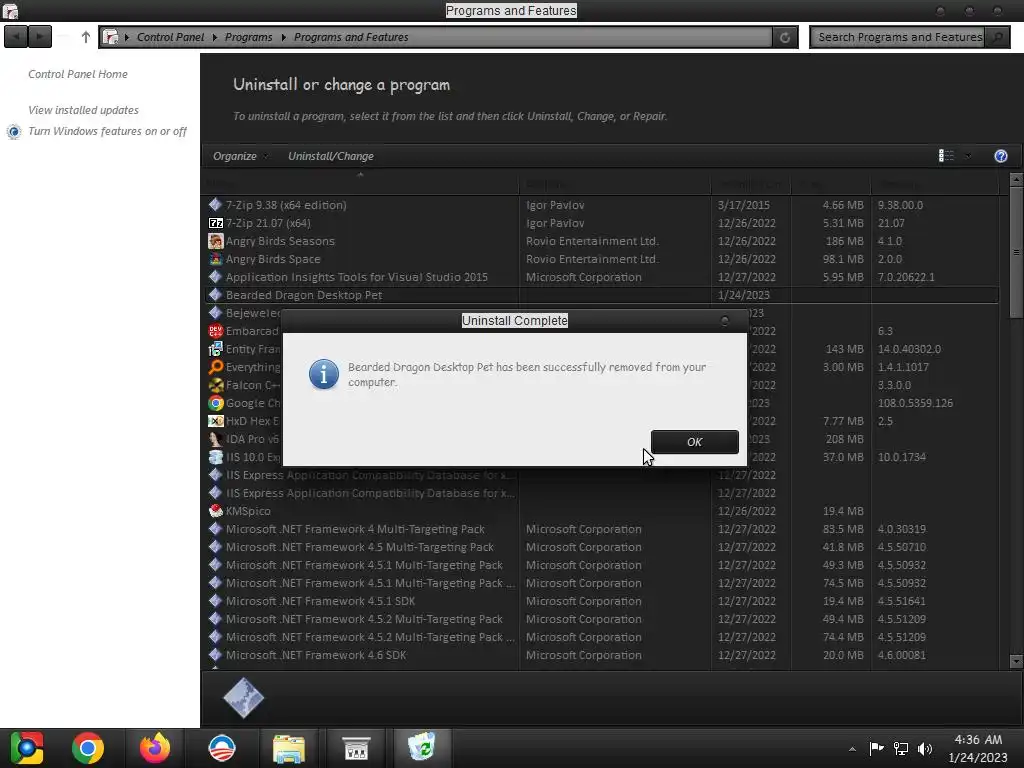Click the Recycle Bin taskbar icon
This screenshot has height=768, width=1024.
421,747
